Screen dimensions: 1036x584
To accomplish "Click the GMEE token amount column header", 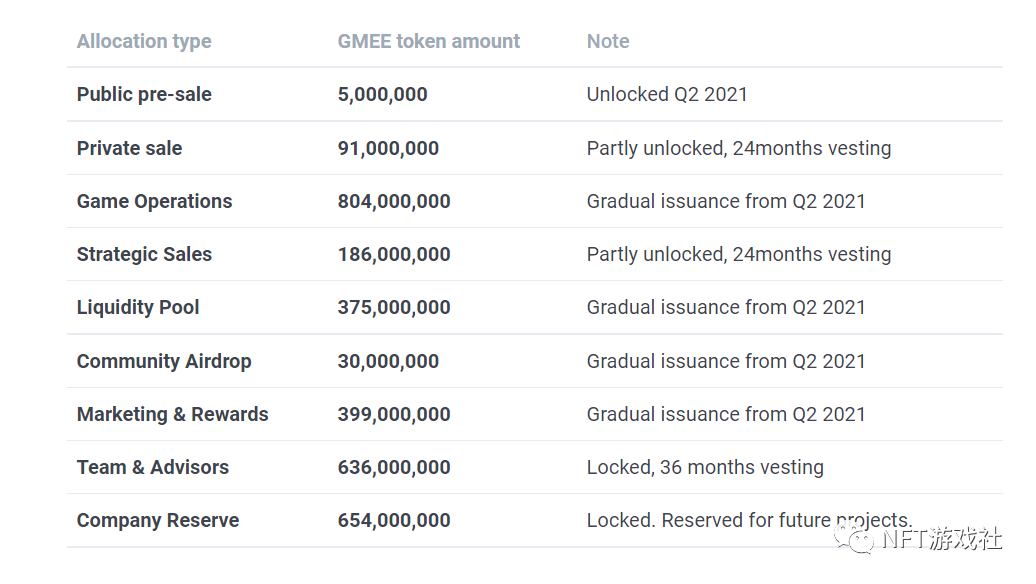I will tap(429, 42).
